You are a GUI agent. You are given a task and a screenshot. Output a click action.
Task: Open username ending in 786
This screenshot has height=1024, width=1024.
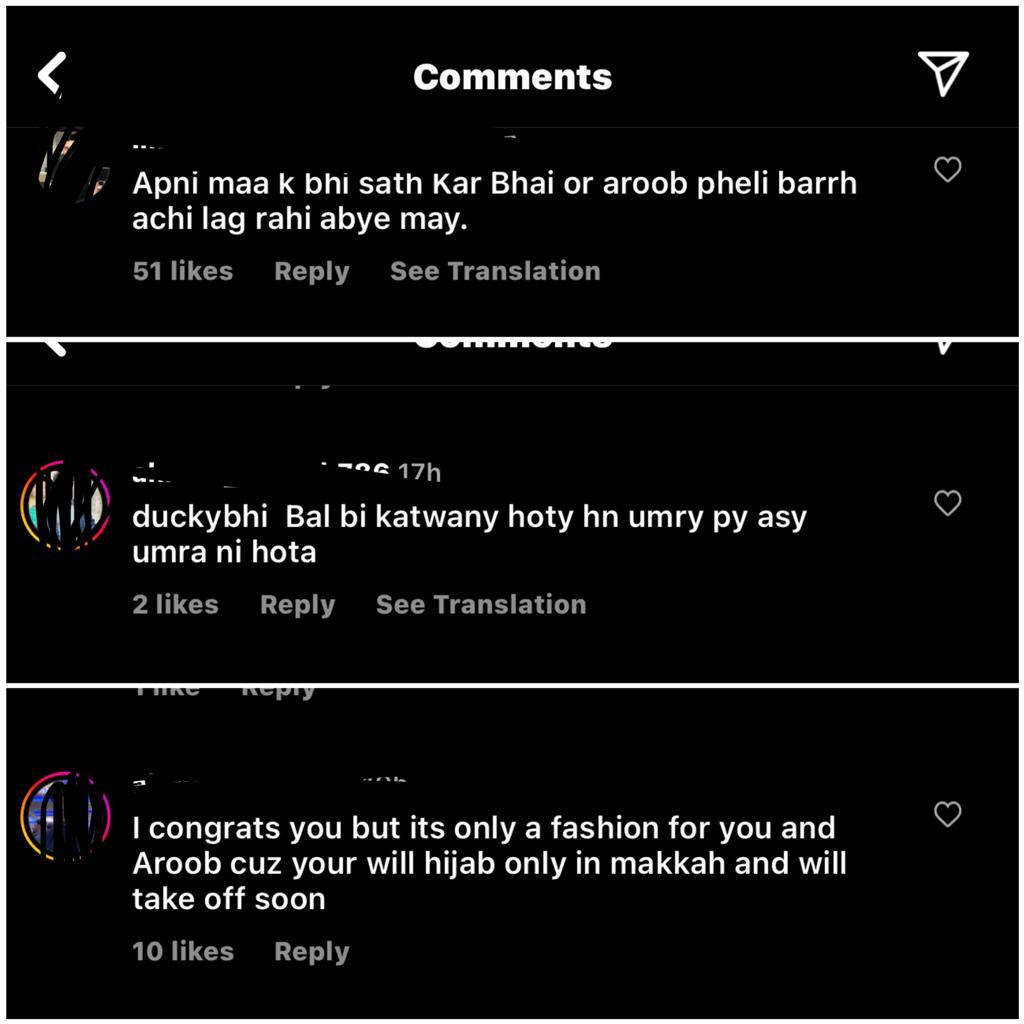pos(261,471)
